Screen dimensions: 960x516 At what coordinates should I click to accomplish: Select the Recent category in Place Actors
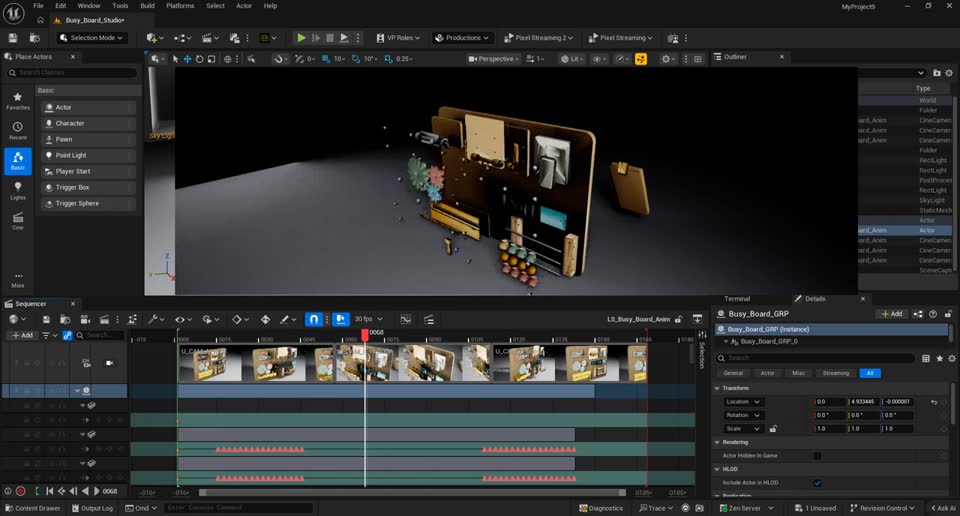18,131
